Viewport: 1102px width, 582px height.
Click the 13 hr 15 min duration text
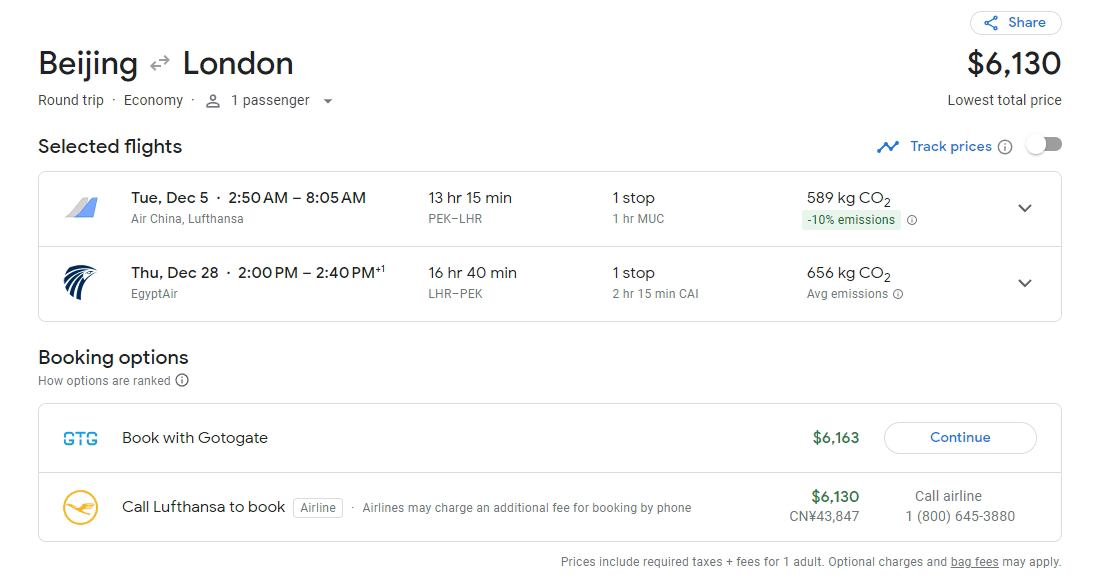pos(470,198)
